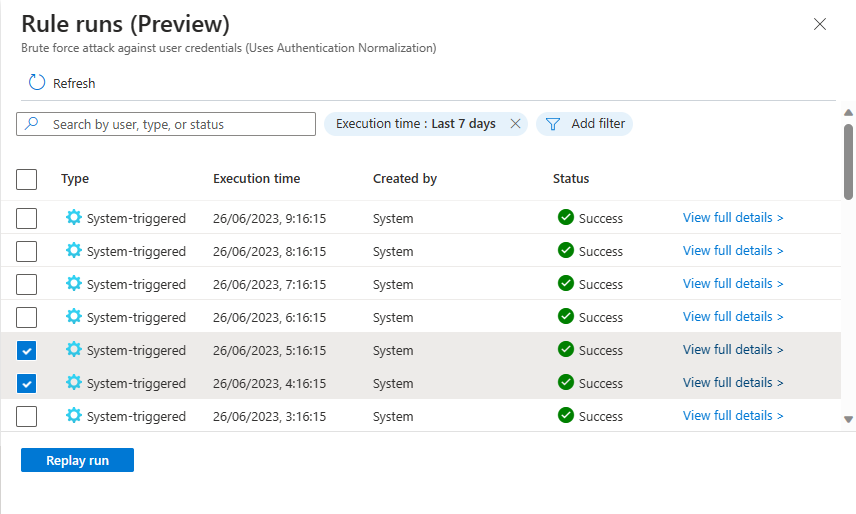This screenshot has height=514, width=856.
Task: Click the gear icon of the 9:16:15 run
Action: [x=73, y=218]
